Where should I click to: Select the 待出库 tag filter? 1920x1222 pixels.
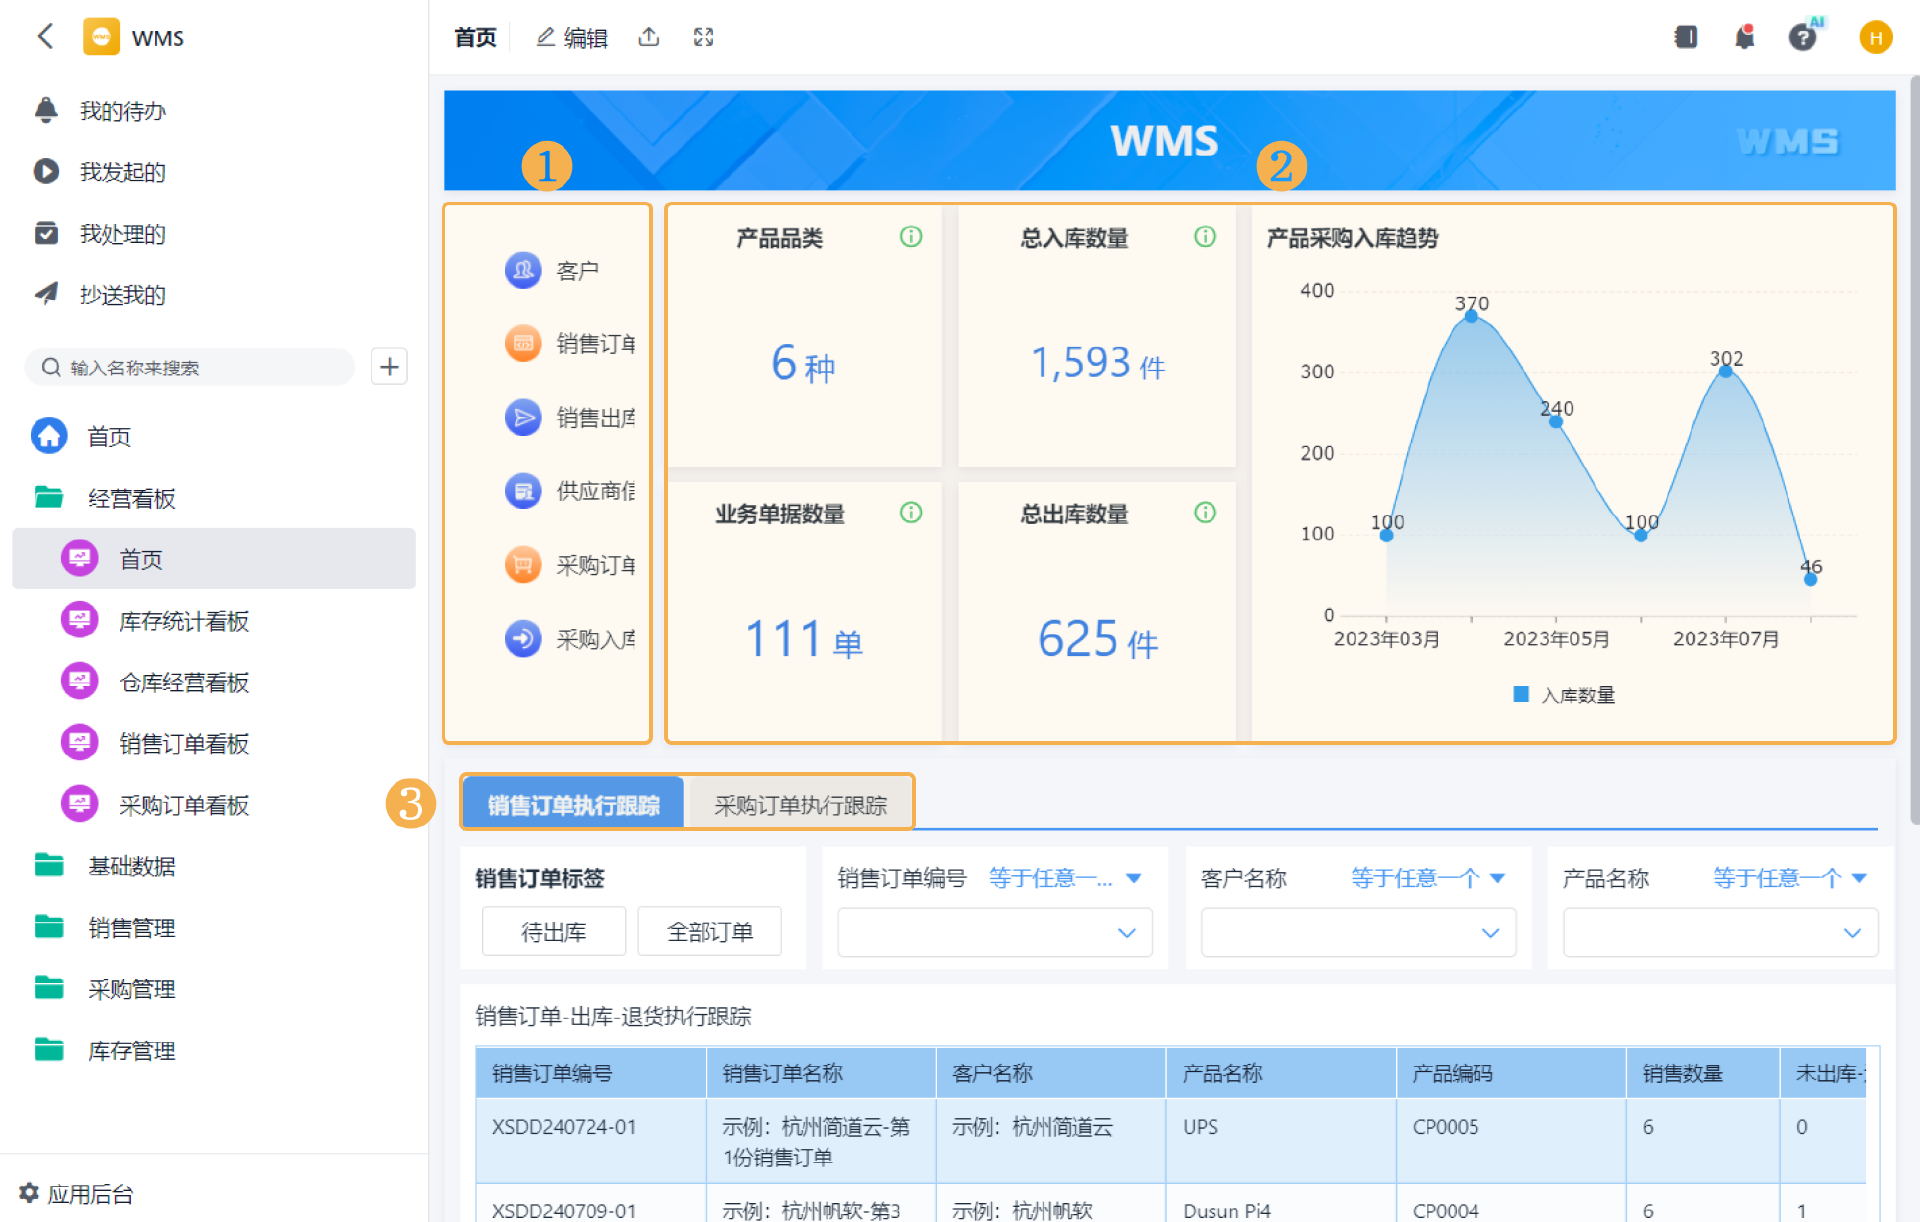(x=553, y=932)
